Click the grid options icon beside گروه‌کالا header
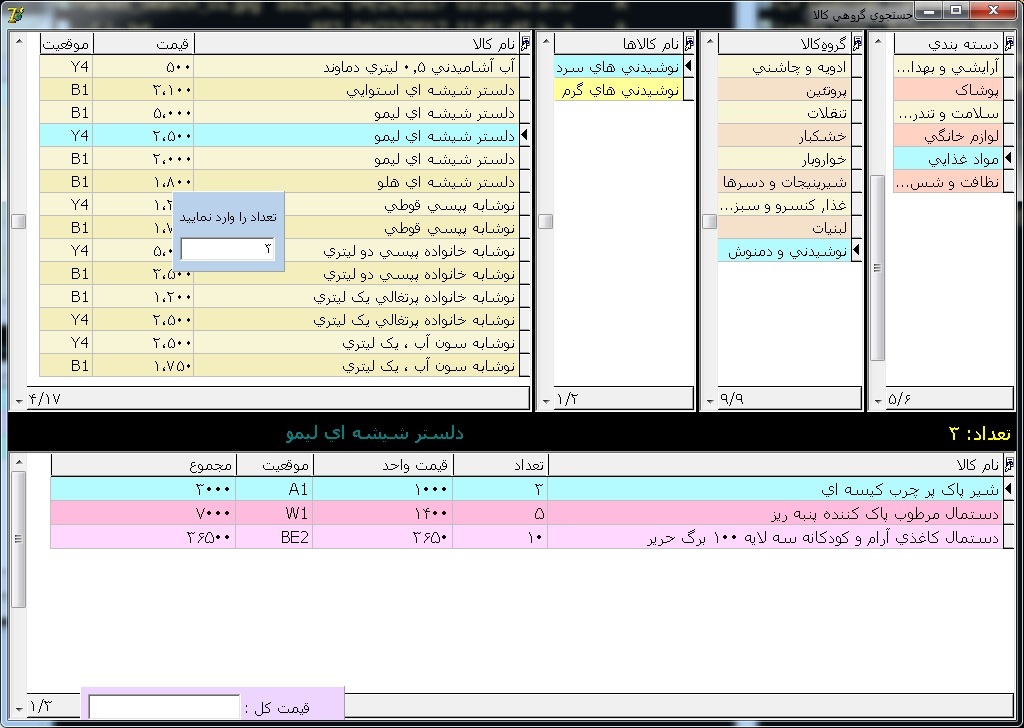This screenshot has height=728, width=1024. 855,44
